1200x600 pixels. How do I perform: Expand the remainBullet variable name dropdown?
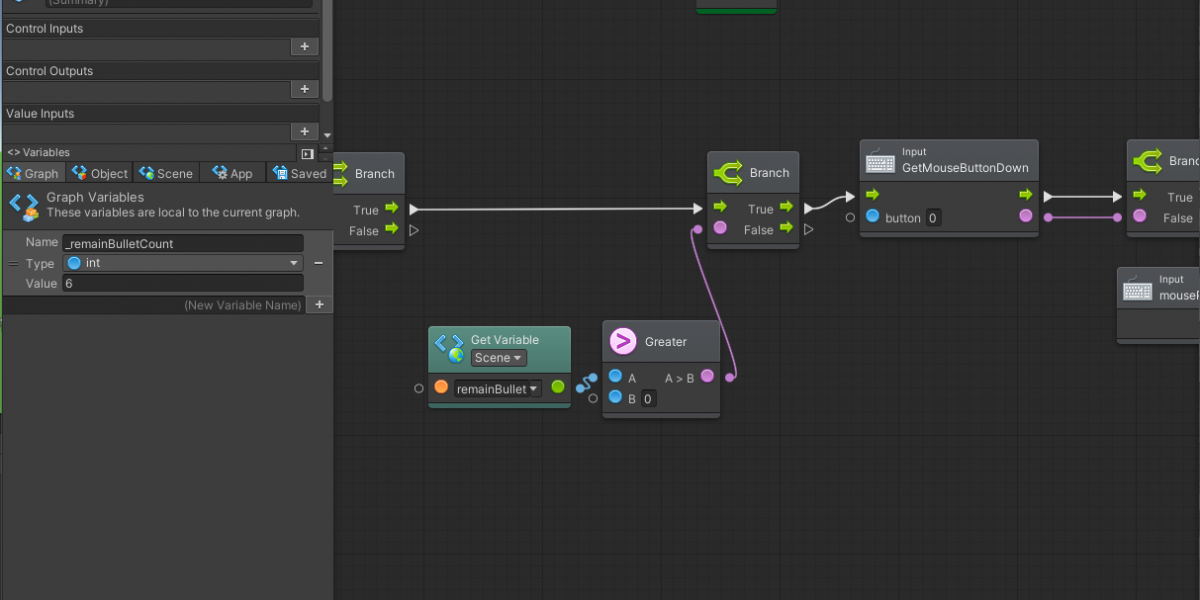497,388
